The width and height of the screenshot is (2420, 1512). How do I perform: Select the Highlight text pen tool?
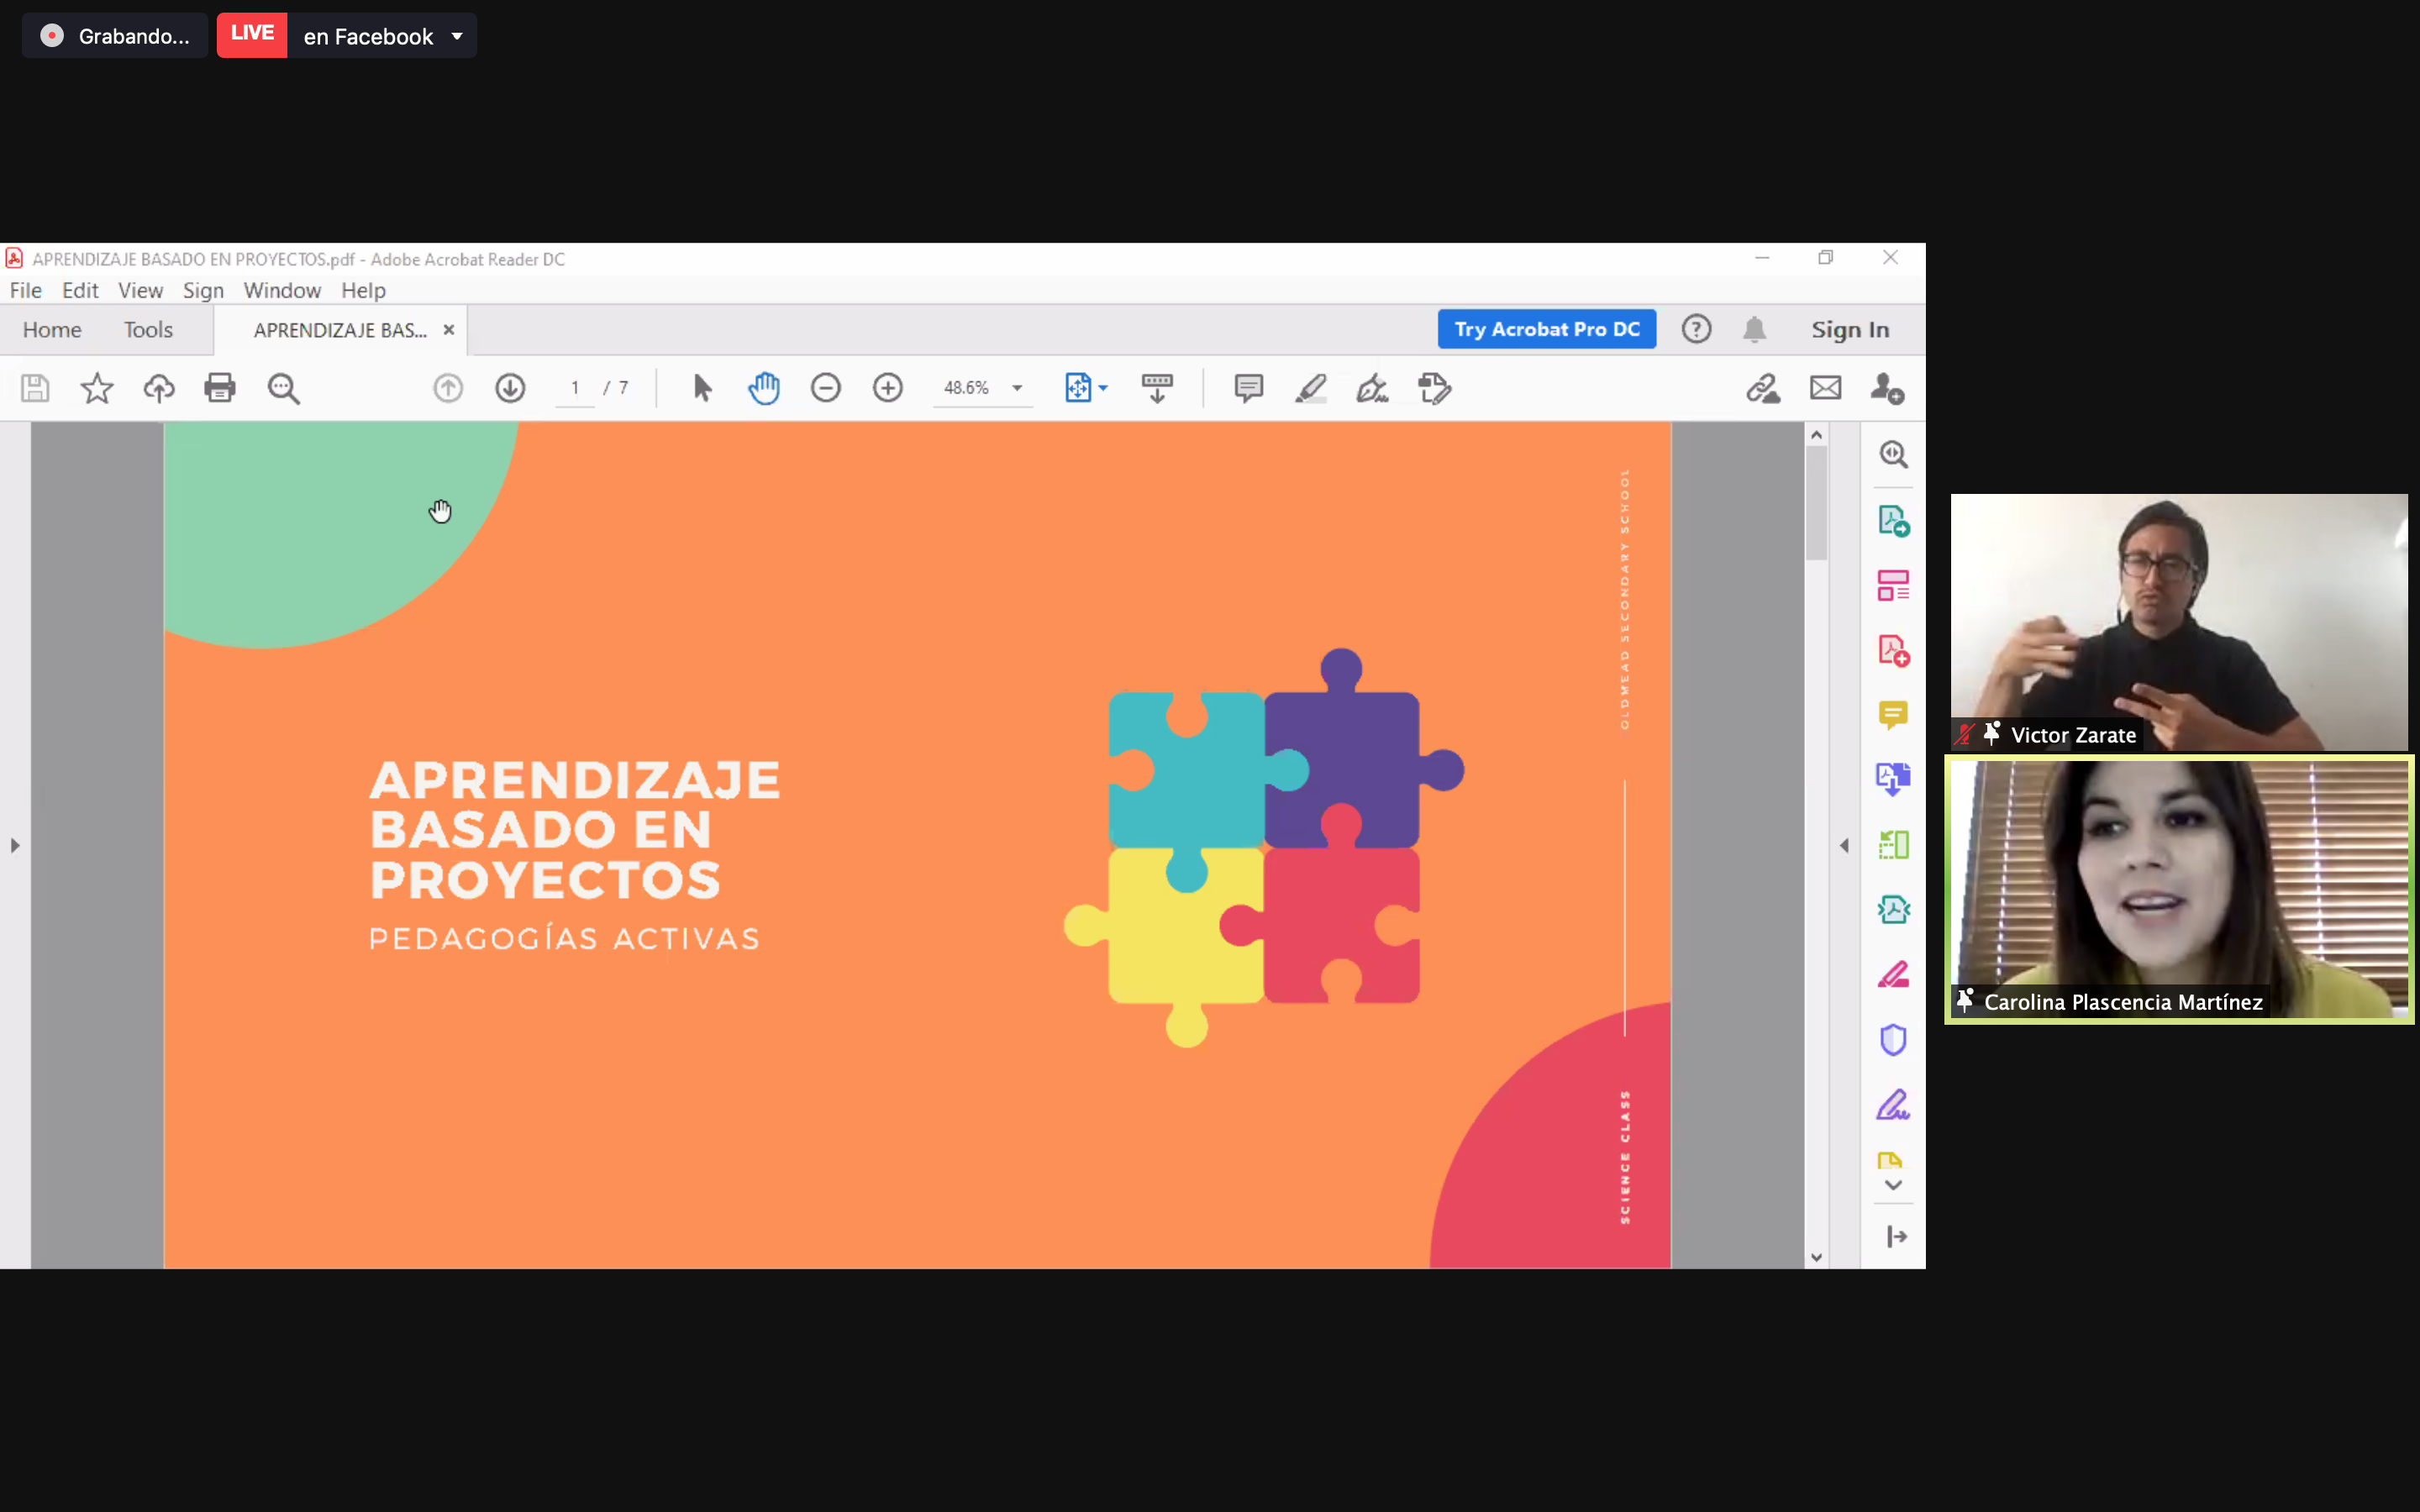(1310, 388)
